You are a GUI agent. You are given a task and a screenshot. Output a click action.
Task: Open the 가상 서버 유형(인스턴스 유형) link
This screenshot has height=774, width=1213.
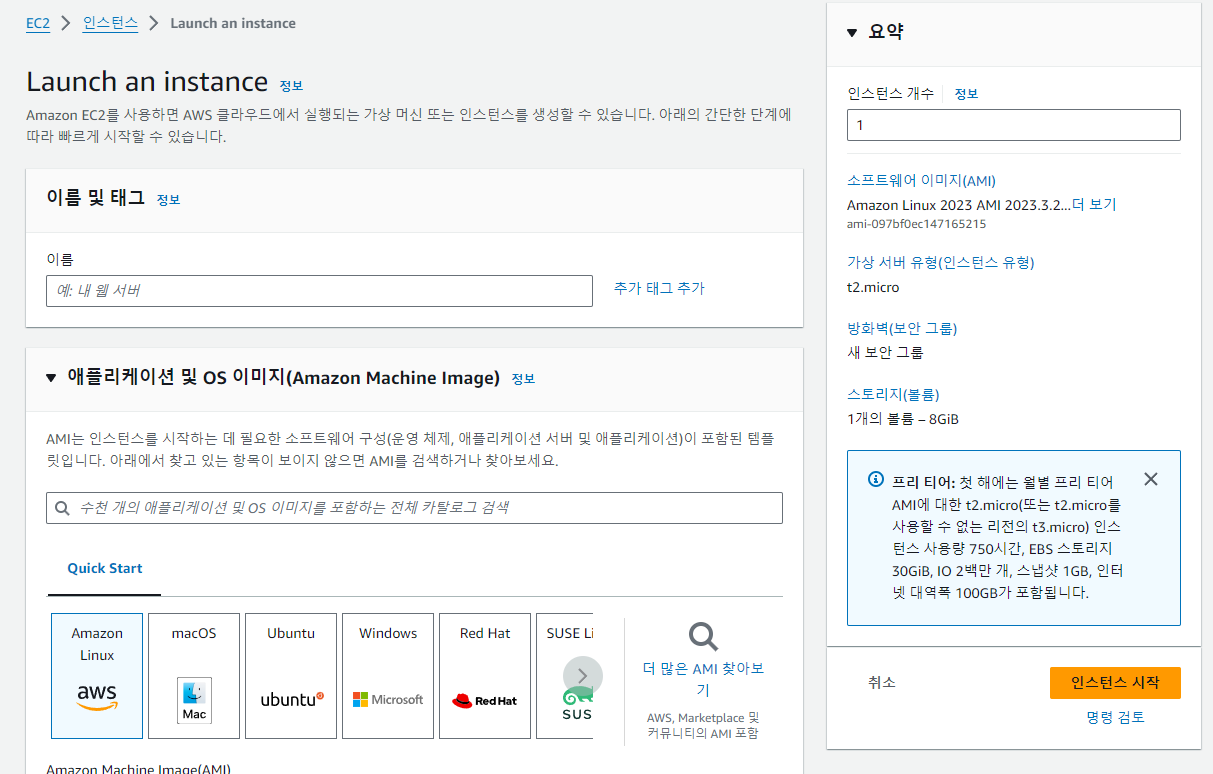(x=940, y=263)
